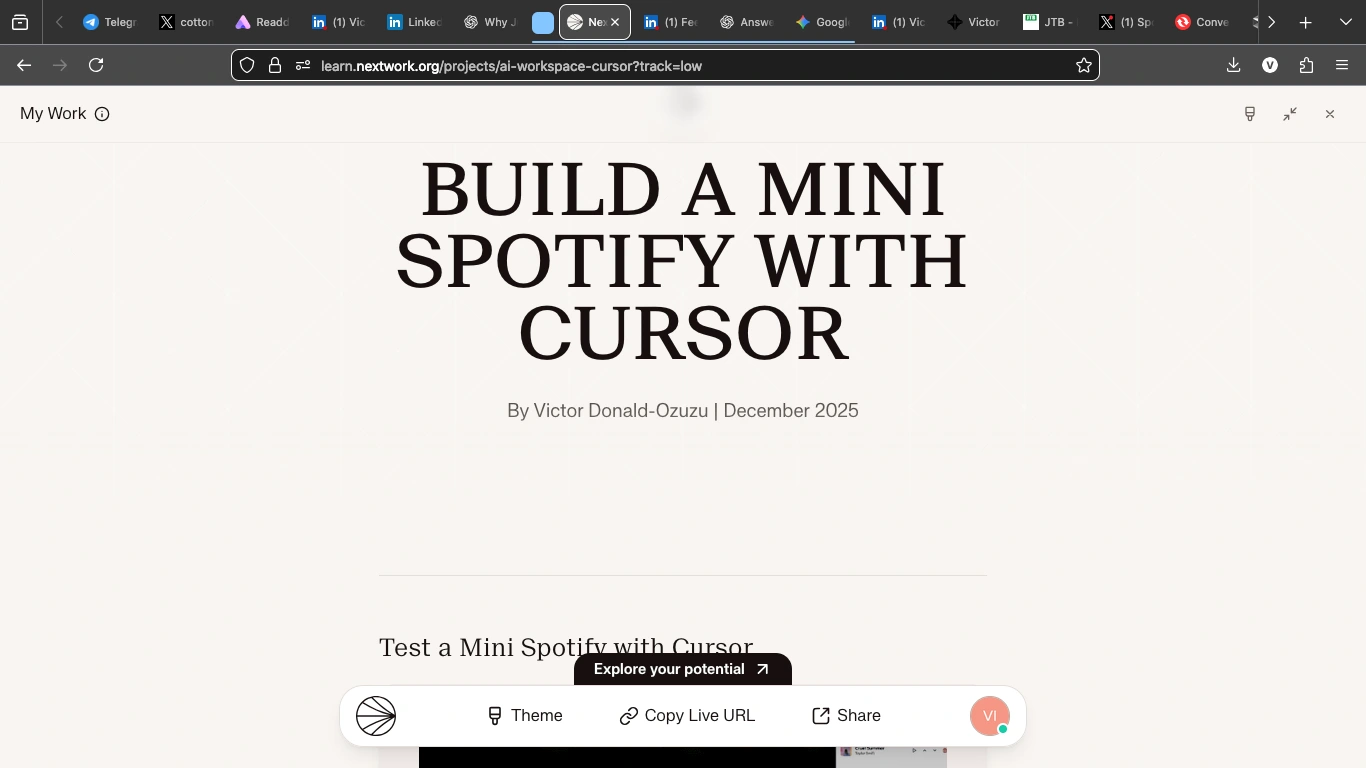The height and width of the screenshot is (768, 1366).
Task: Click the author and date byline text
Action: point(683,411)
